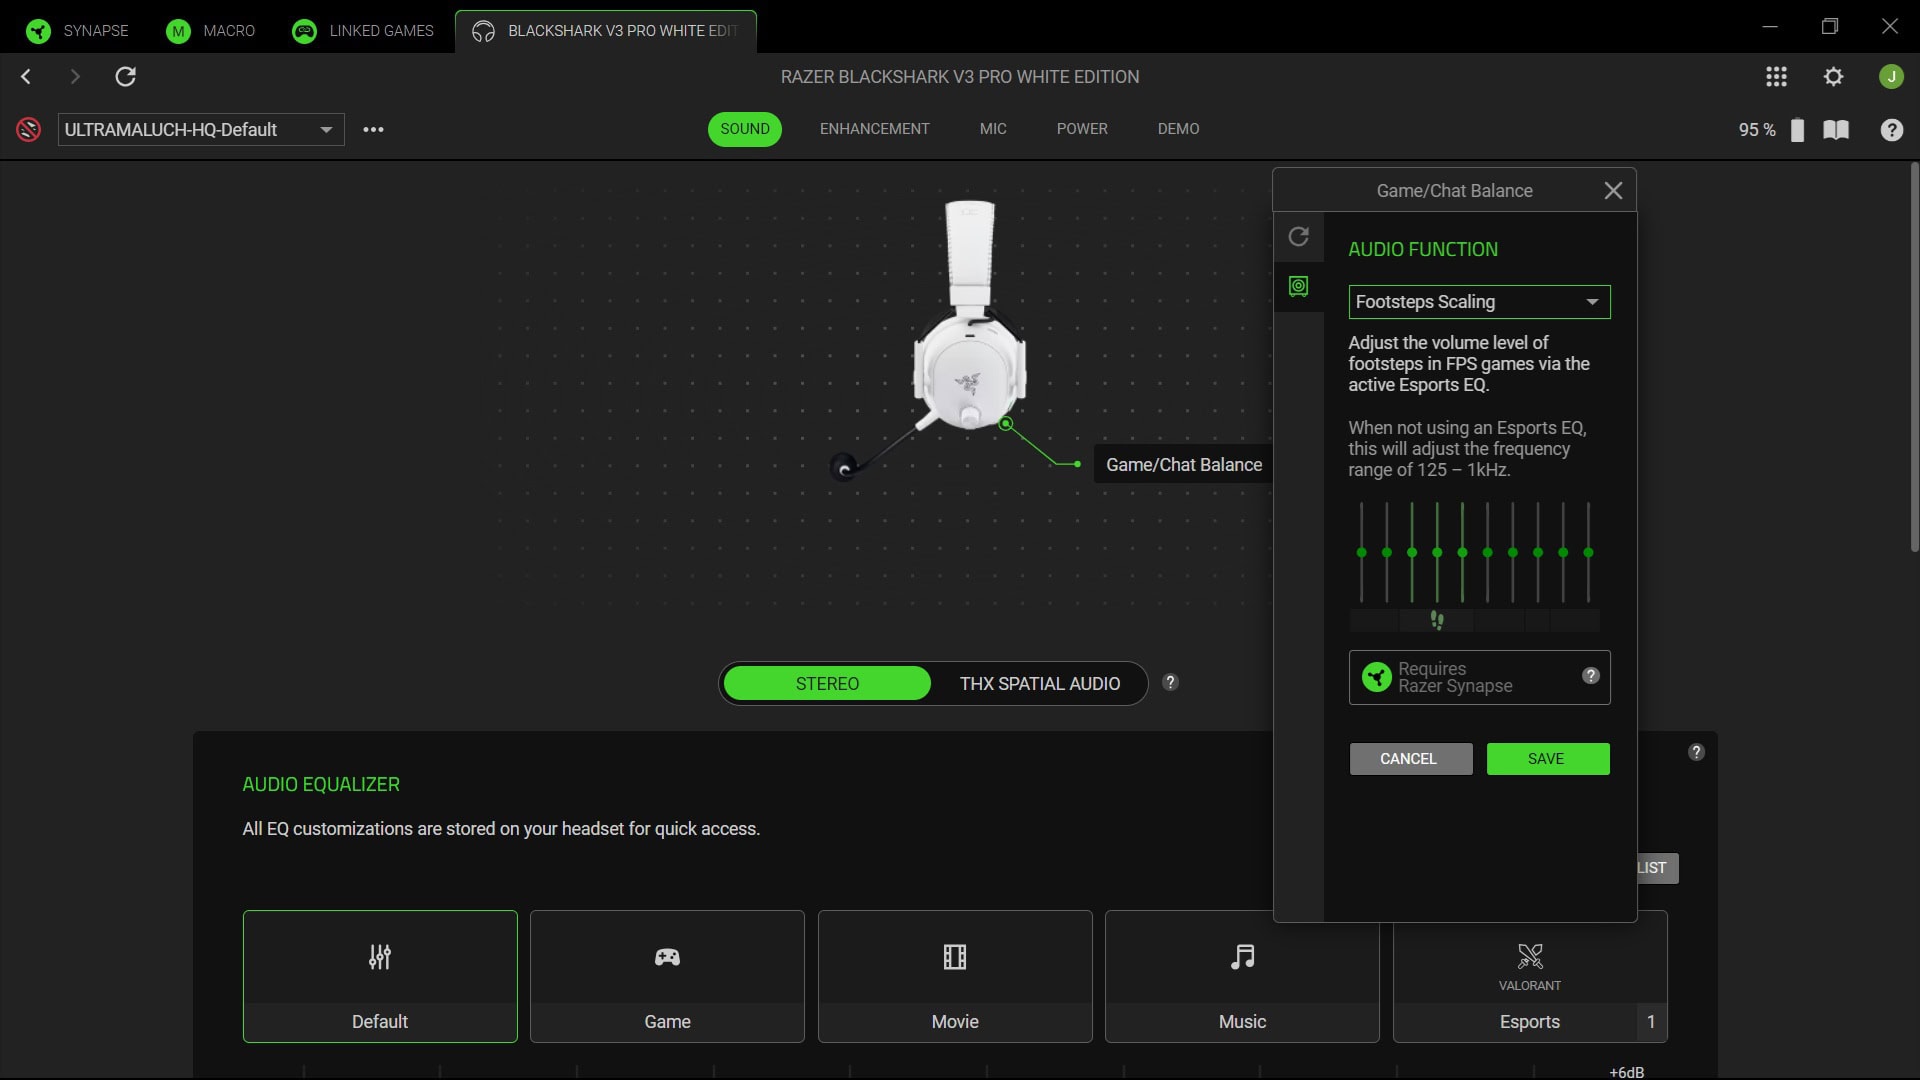Select the Music EQ preset

pos(1242,976)
